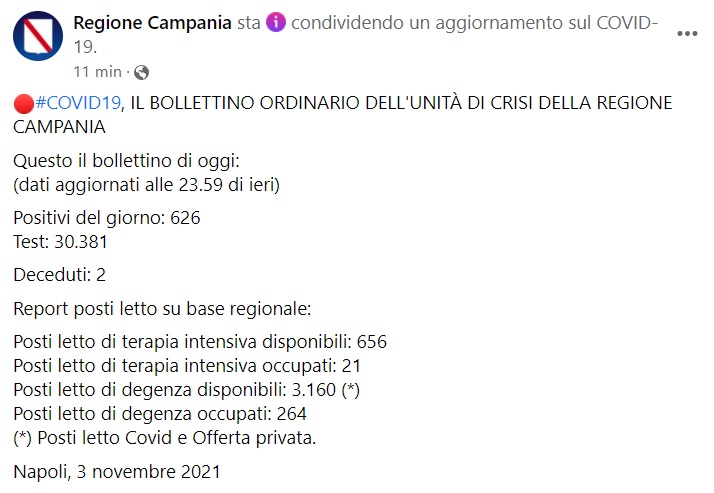The image size is (714, 493).
Task: Open the "11 min" post timestamp
Action: pos(96,72)
